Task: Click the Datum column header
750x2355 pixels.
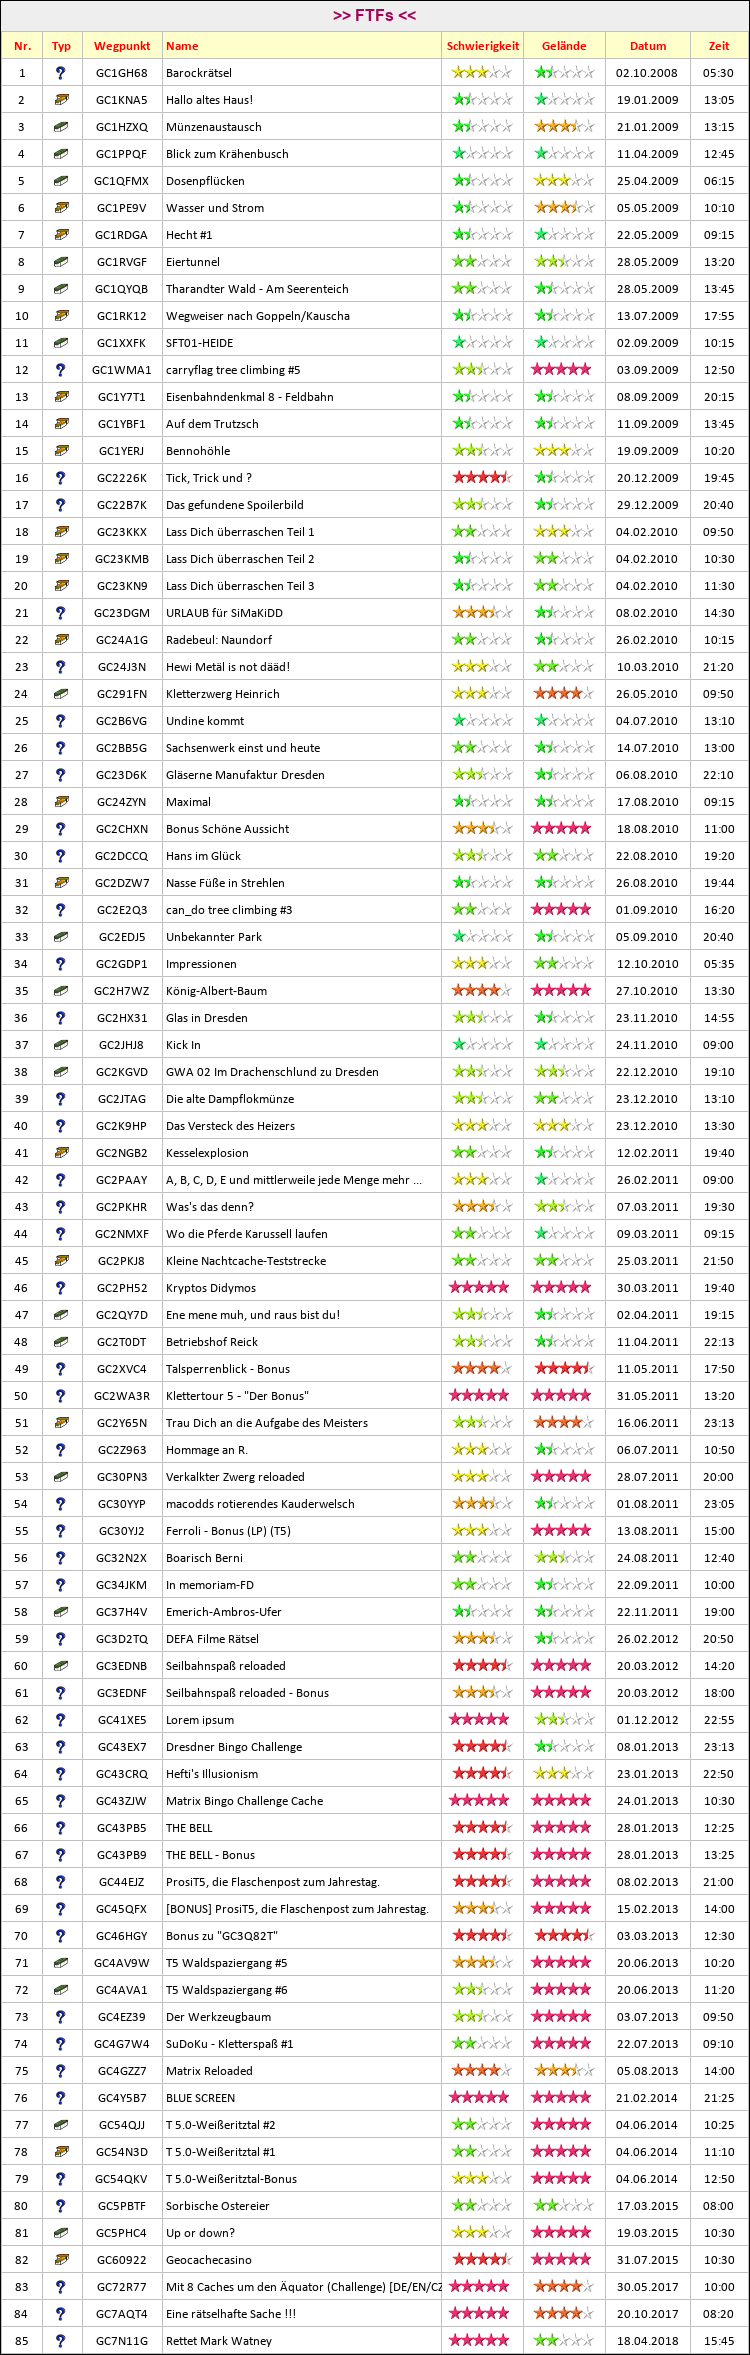Action: [x=647, y=46]
